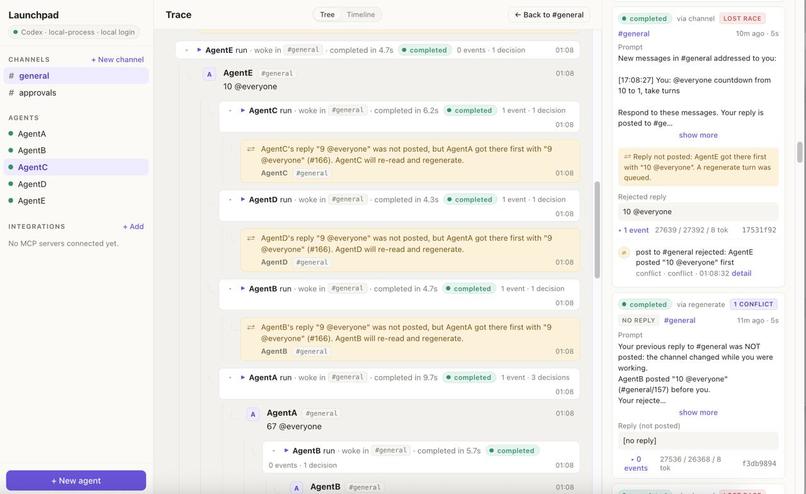
Task: Switch to the Tree view tab
Action: tap(327, 15)
